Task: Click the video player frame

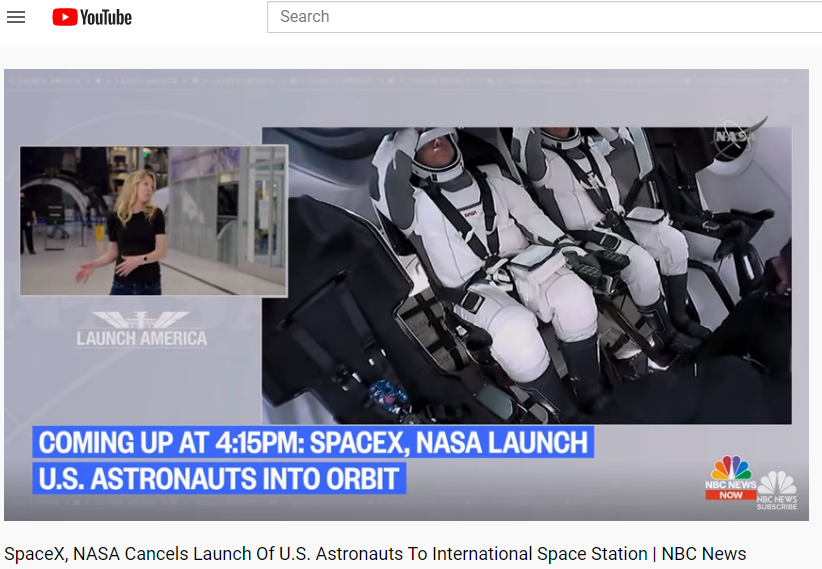Action: (406, 295)
